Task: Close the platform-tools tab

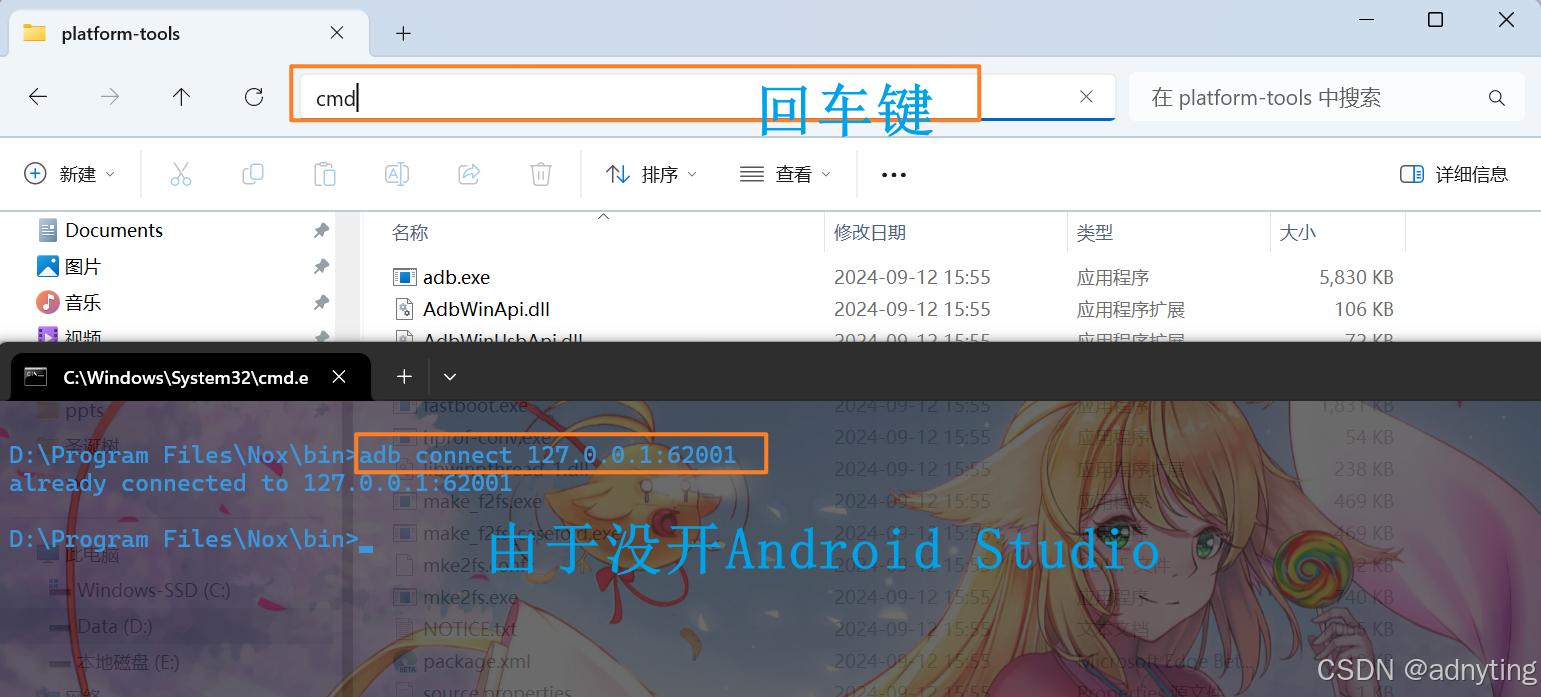Action: (337, 33)
